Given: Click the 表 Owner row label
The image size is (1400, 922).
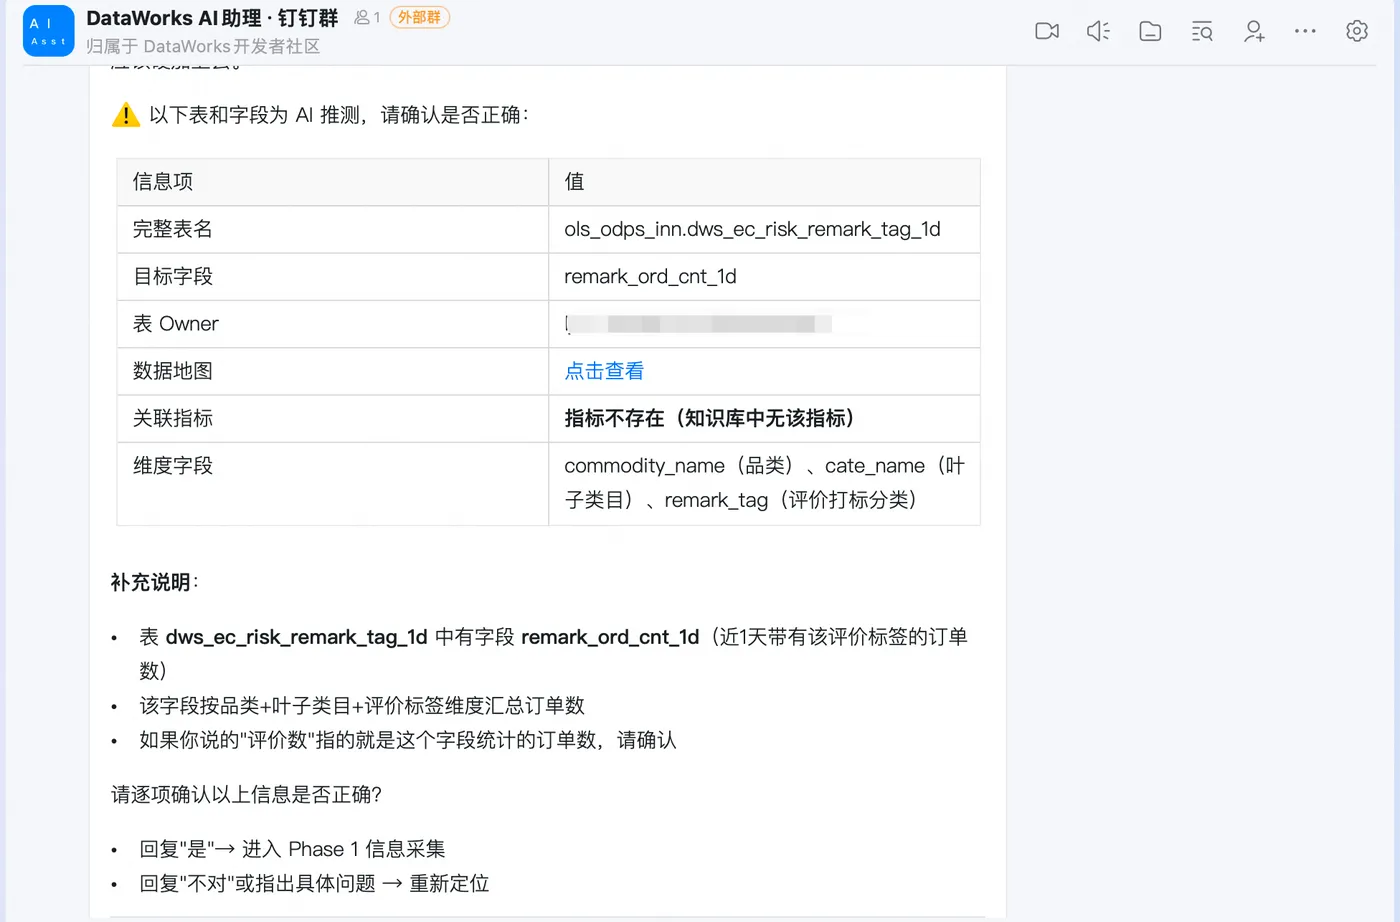Looking at the screenshot, I should [x=176, y=324].
